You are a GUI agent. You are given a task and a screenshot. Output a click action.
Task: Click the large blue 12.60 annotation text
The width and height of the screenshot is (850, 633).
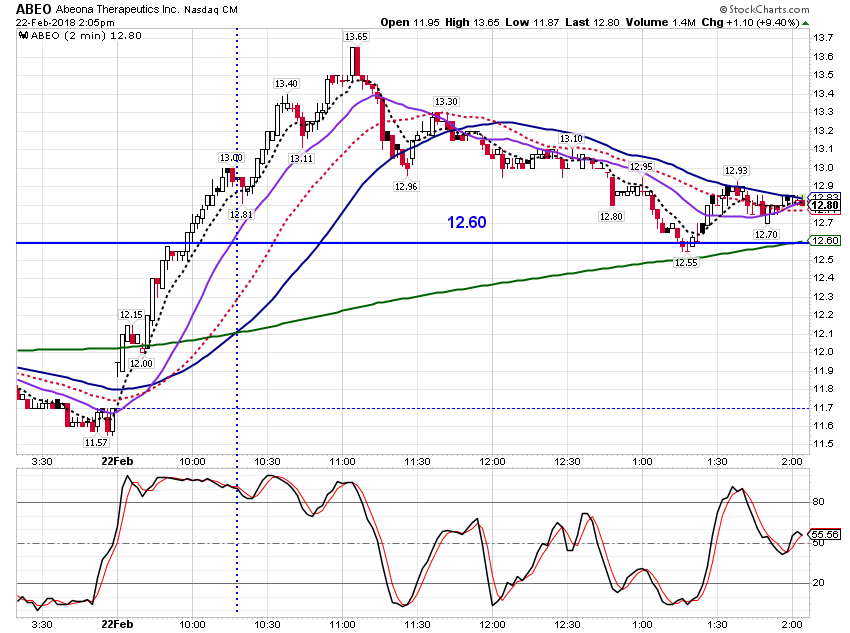(x=467, y=222)
